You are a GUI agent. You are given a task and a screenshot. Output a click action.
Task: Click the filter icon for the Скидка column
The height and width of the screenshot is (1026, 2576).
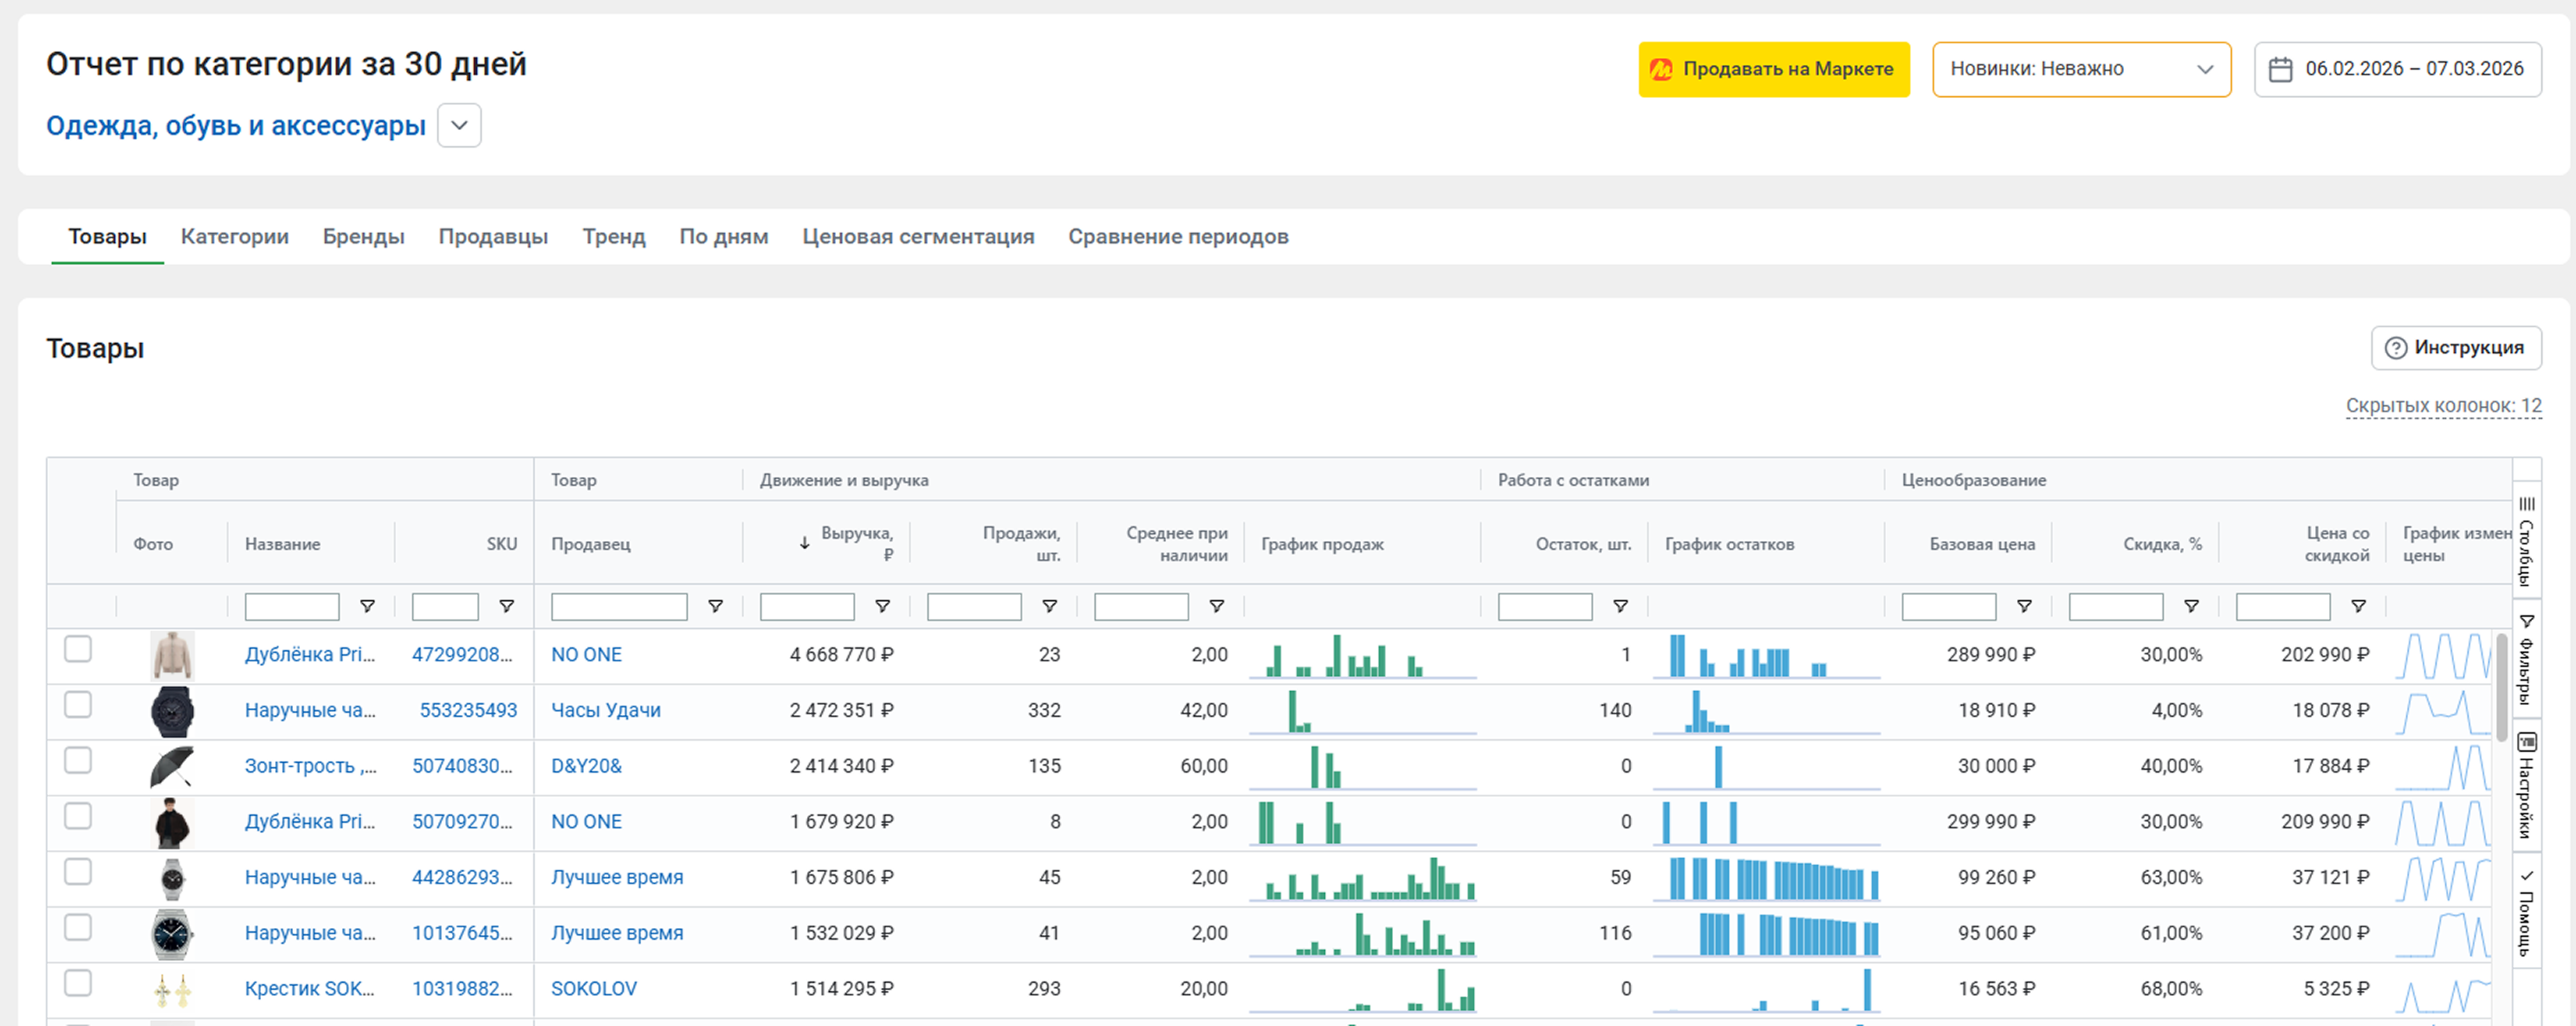click(x=2191, y=606)
